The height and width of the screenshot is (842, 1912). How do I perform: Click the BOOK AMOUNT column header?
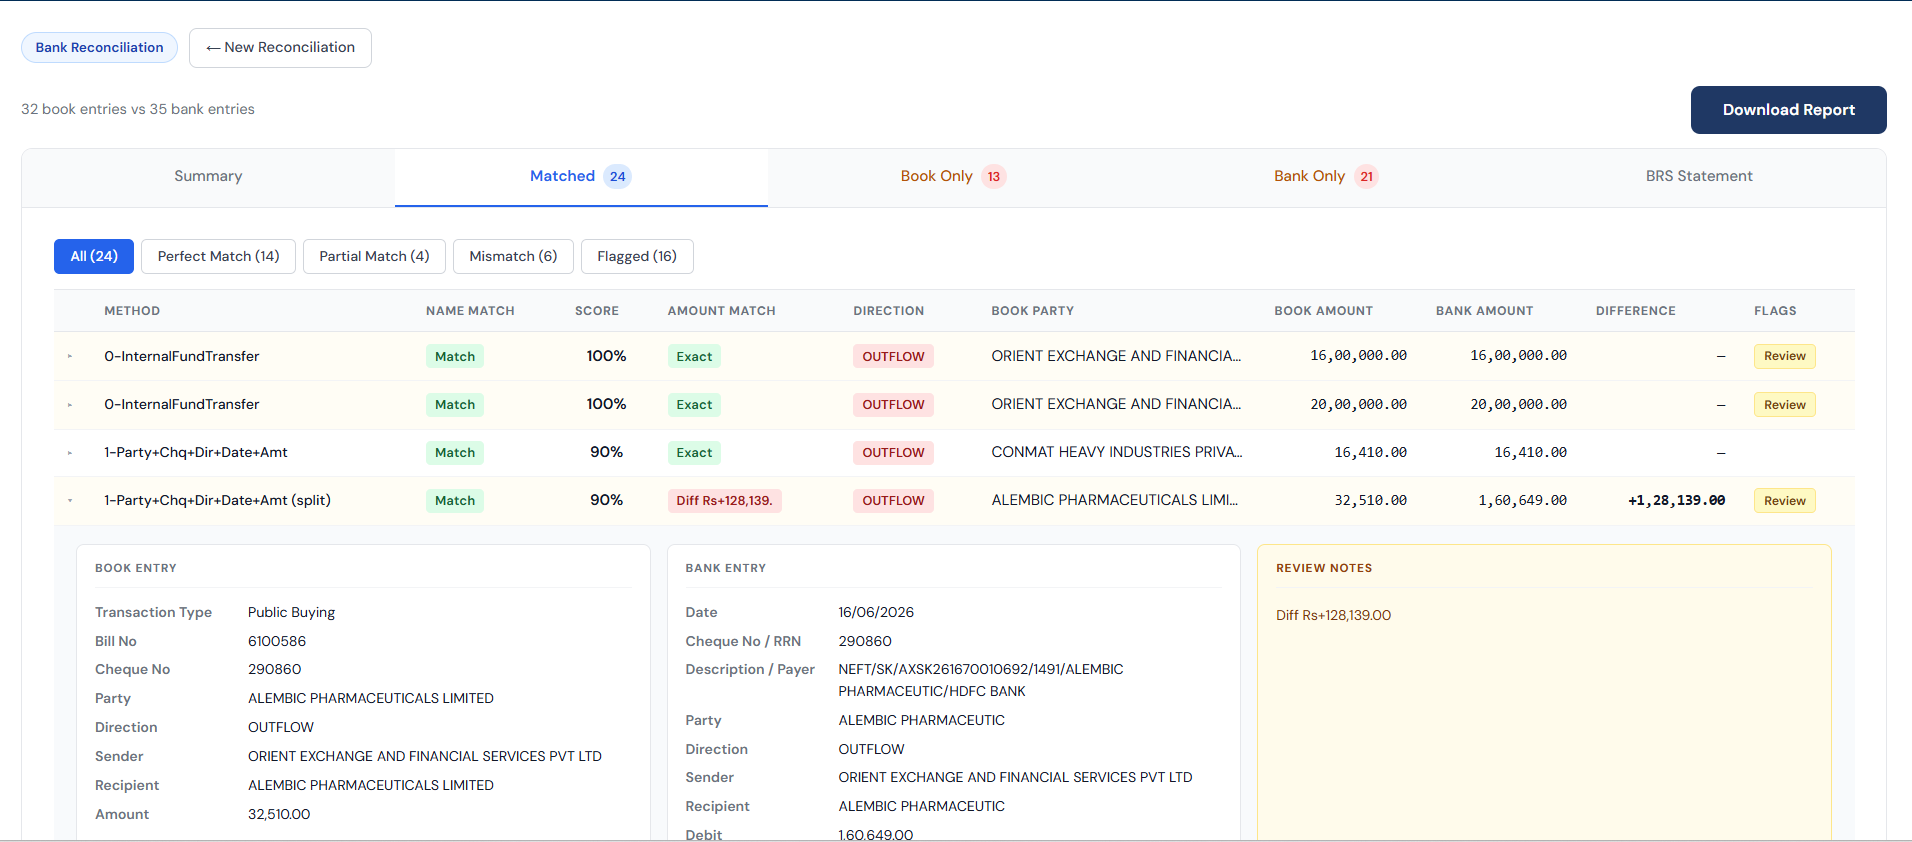click(1323, 311)
